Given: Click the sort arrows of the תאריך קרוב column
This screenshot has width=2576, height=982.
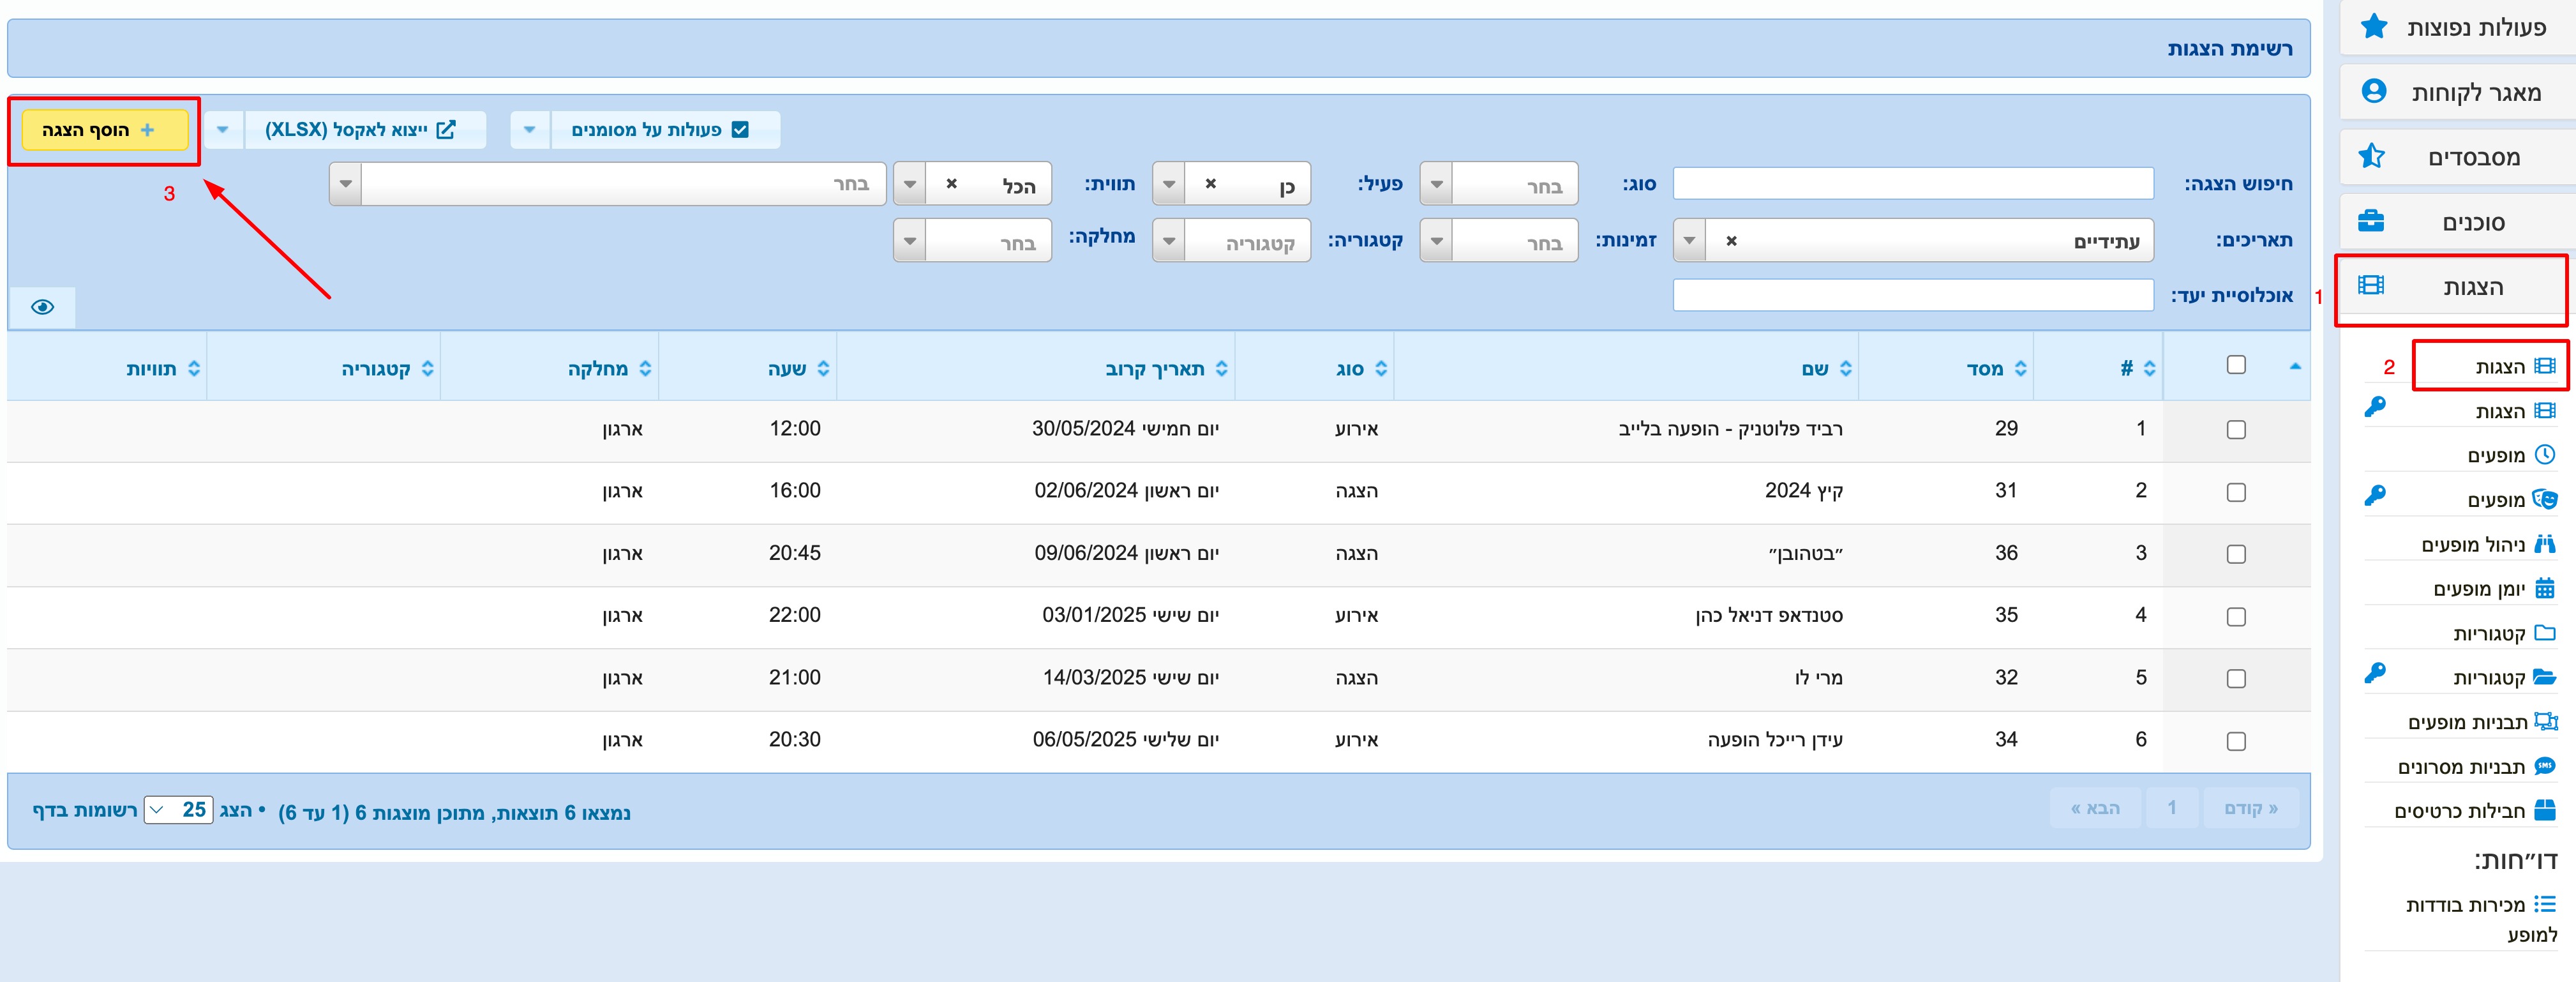Looking at the screenshot, I should click(x=1222, y=369).
